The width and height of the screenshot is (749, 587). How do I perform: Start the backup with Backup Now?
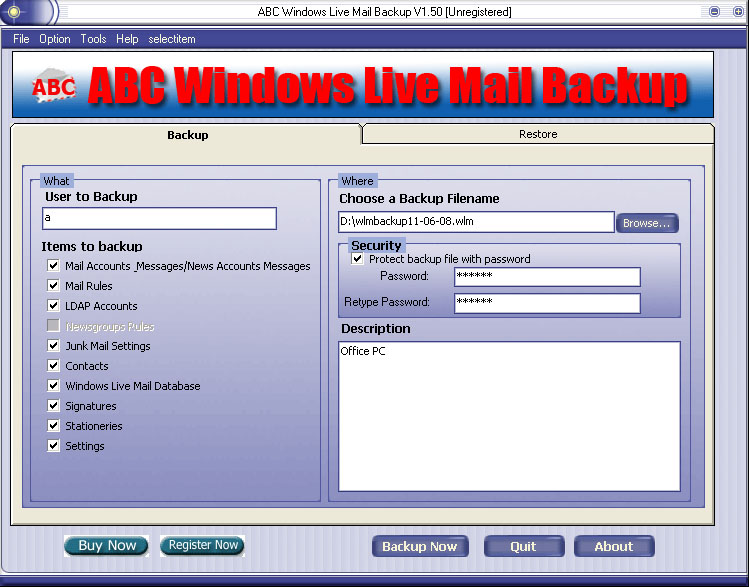click(x=420, y=546)
